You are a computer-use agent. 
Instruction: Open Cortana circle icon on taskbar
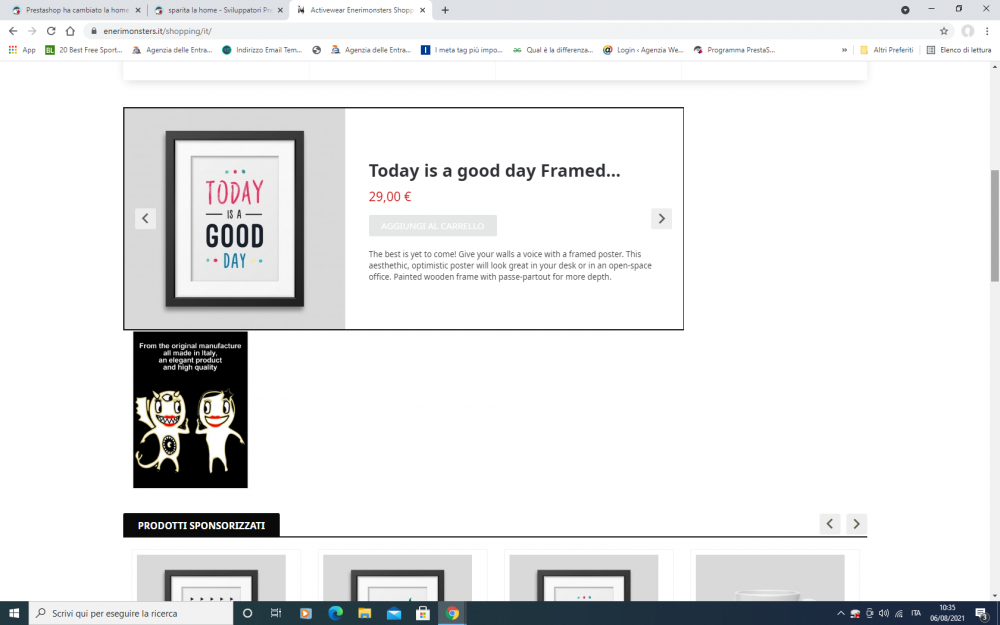coord(247,613)
